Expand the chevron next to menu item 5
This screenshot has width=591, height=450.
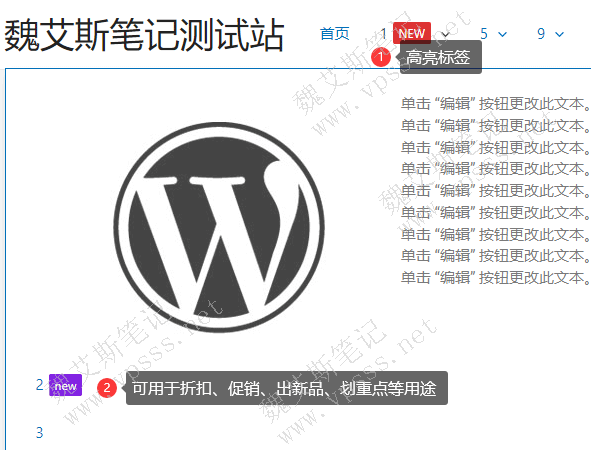click(x=502, y=34)
